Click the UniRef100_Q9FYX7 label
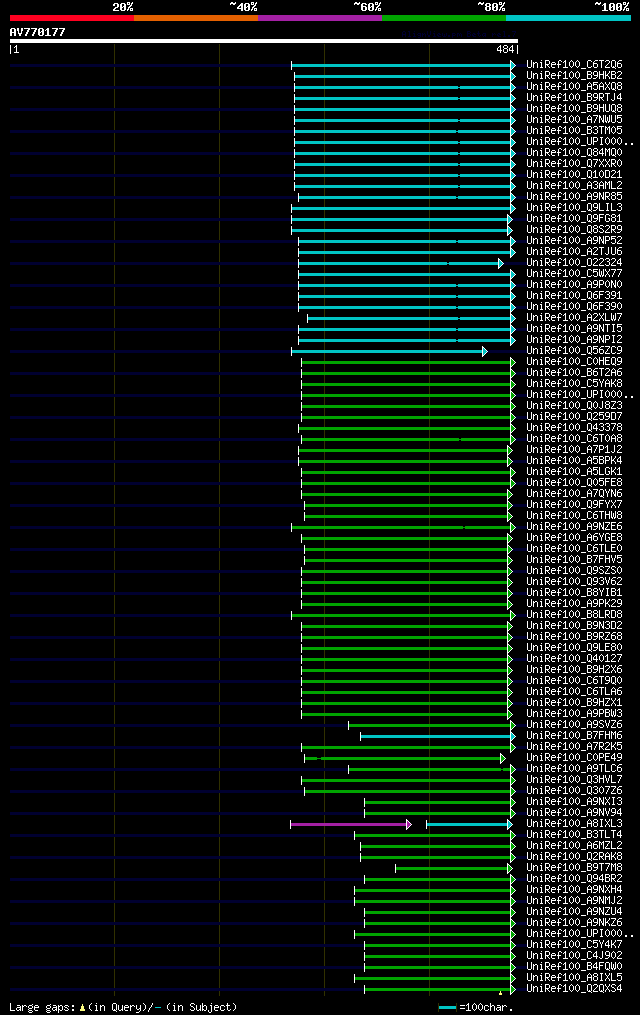The width and height of the screenshot is (640, 1015). (x=574, y=505)
